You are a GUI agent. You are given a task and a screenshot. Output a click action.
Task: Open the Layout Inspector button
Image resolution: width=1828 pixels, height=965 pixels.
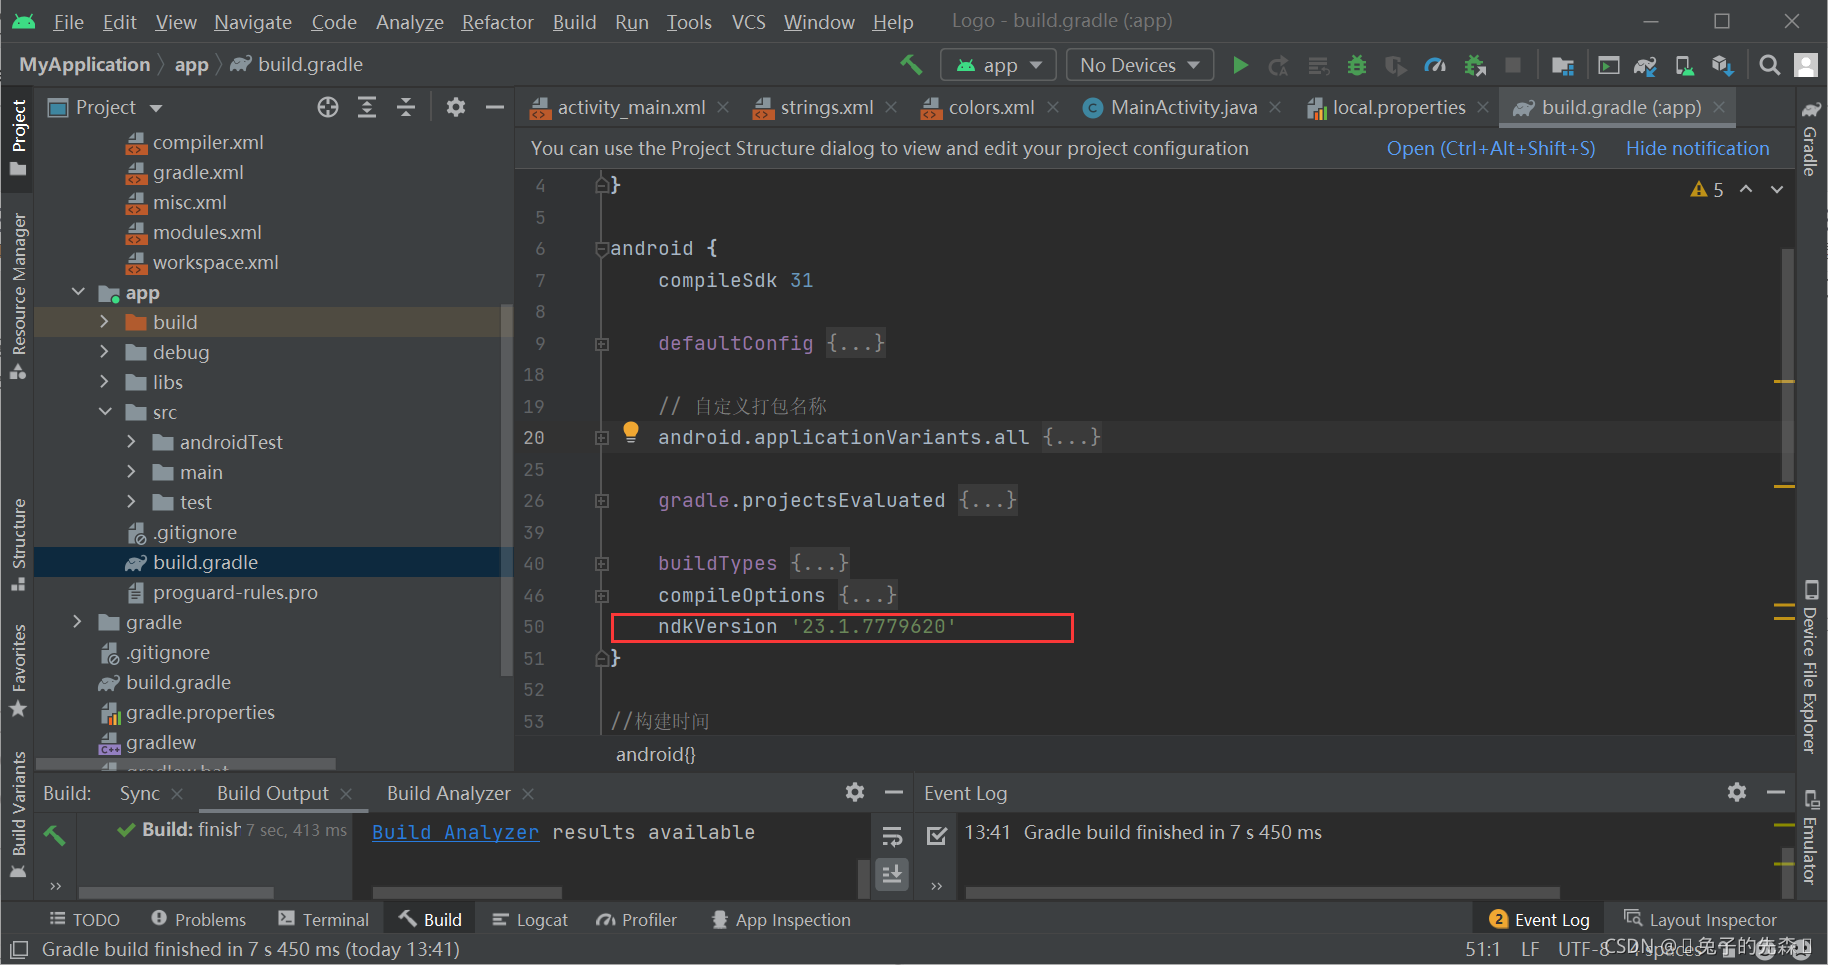[1700, 919]
